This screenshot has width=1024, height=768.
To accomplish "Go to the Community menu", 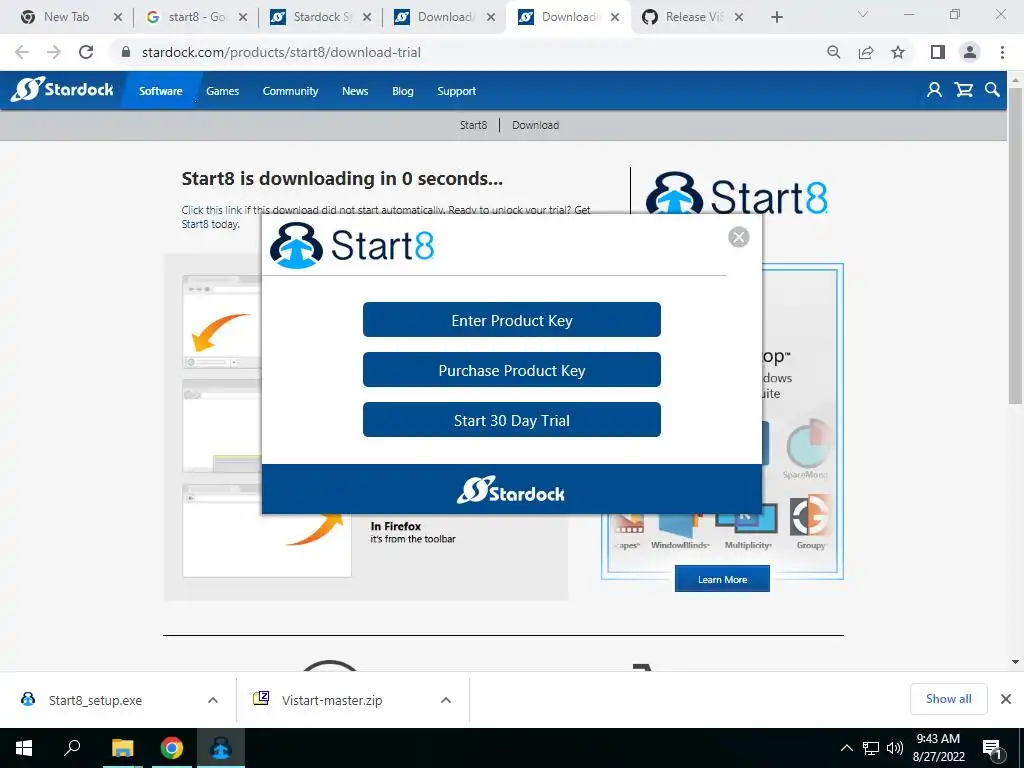I will click(x=291, y=91).
